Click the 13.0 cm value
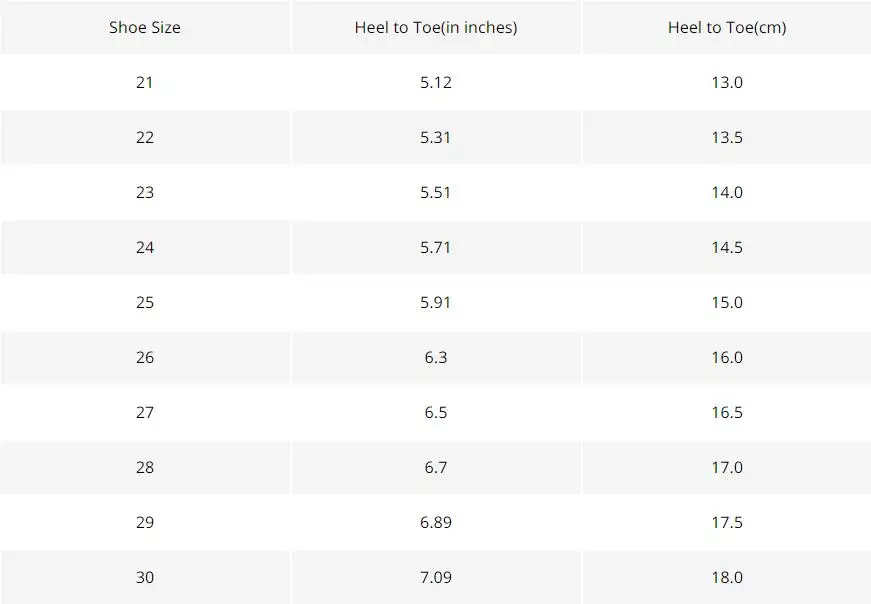 point(727,82)
